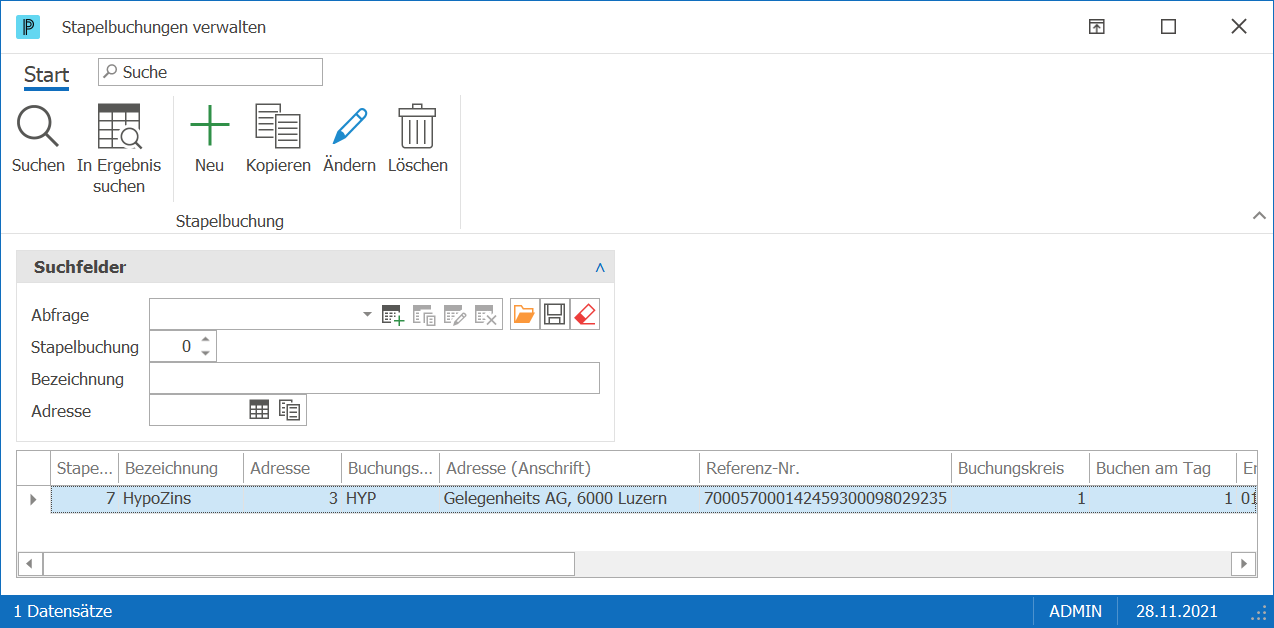The image size is (1274, 628).
Task: Decrease the Stapelbuchung number
Action: point(205,353)
